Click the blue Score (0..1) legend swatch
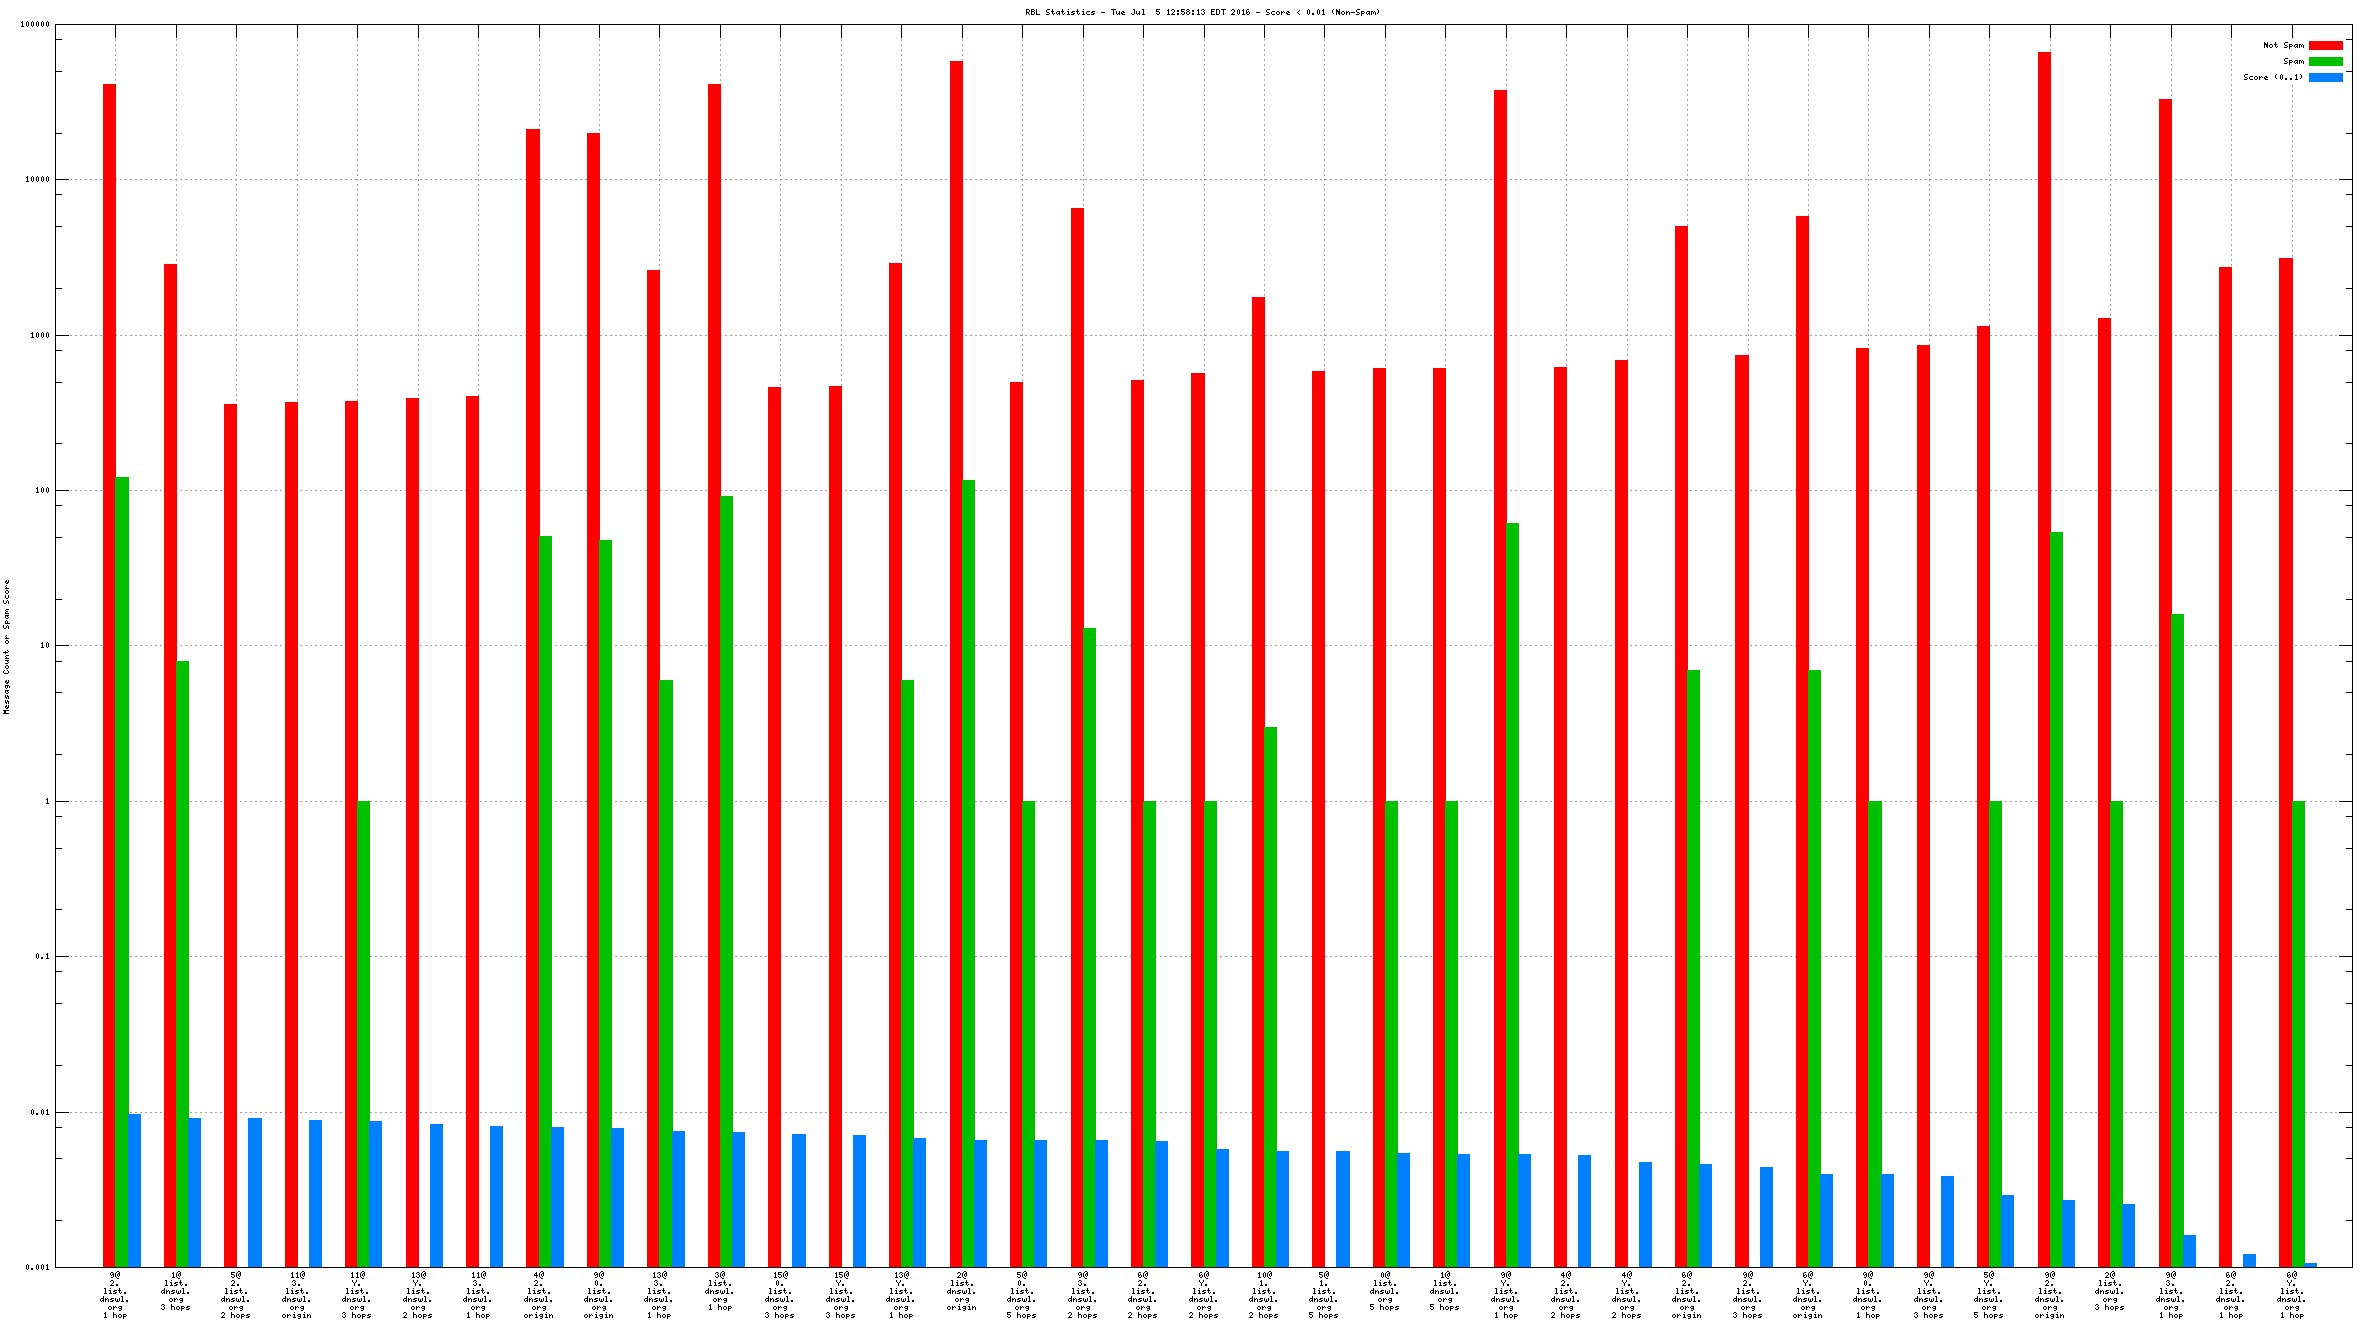Image resolution: width=2368 pixels, height=1332 pixels. [2325, 77]
